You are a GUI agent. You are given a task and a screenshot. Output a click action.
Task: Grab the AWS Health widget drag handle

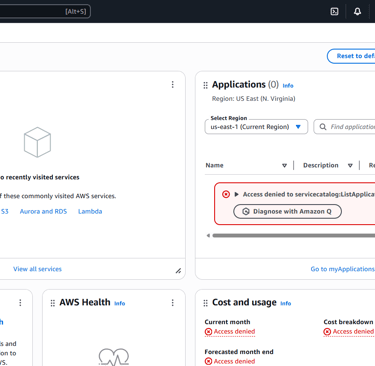point(53,303)
